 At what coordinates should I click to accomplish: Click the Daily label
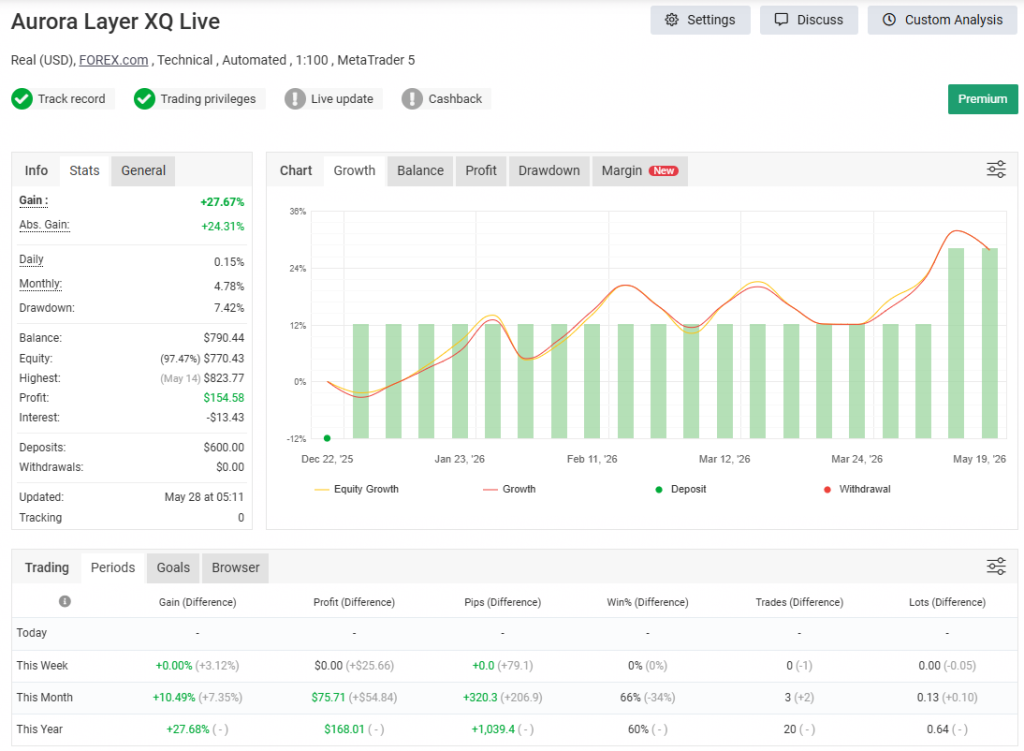point(31,259)
